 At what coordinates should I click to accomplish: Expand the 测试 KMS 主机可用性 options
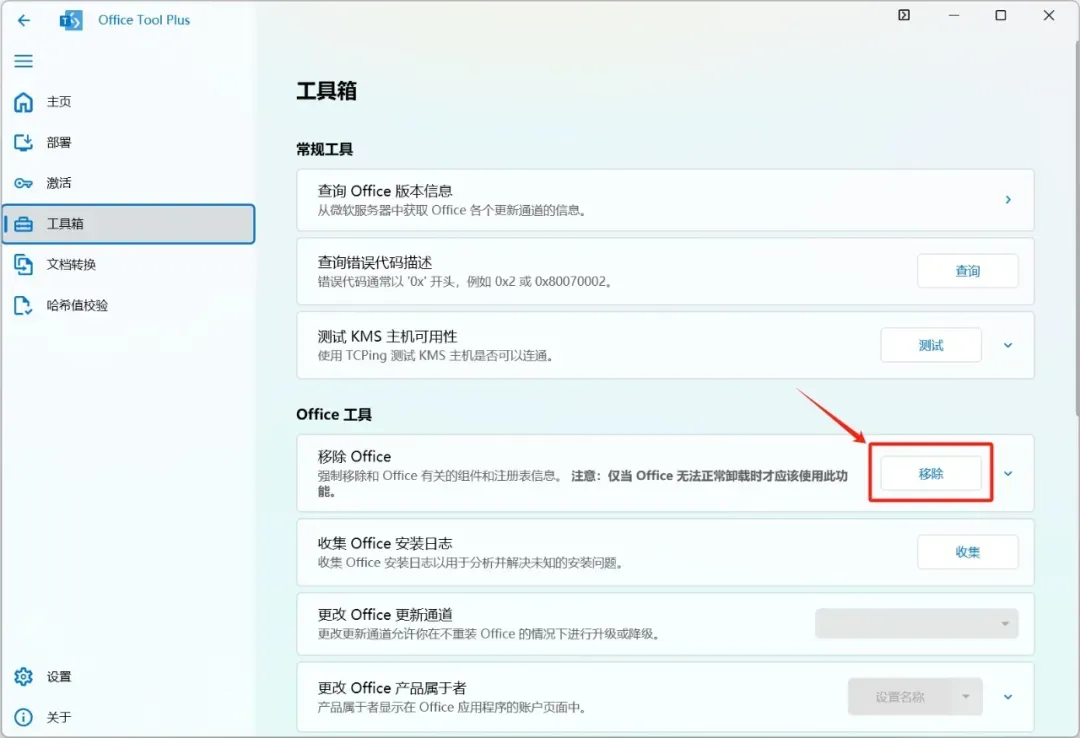tap(1008, 345)
